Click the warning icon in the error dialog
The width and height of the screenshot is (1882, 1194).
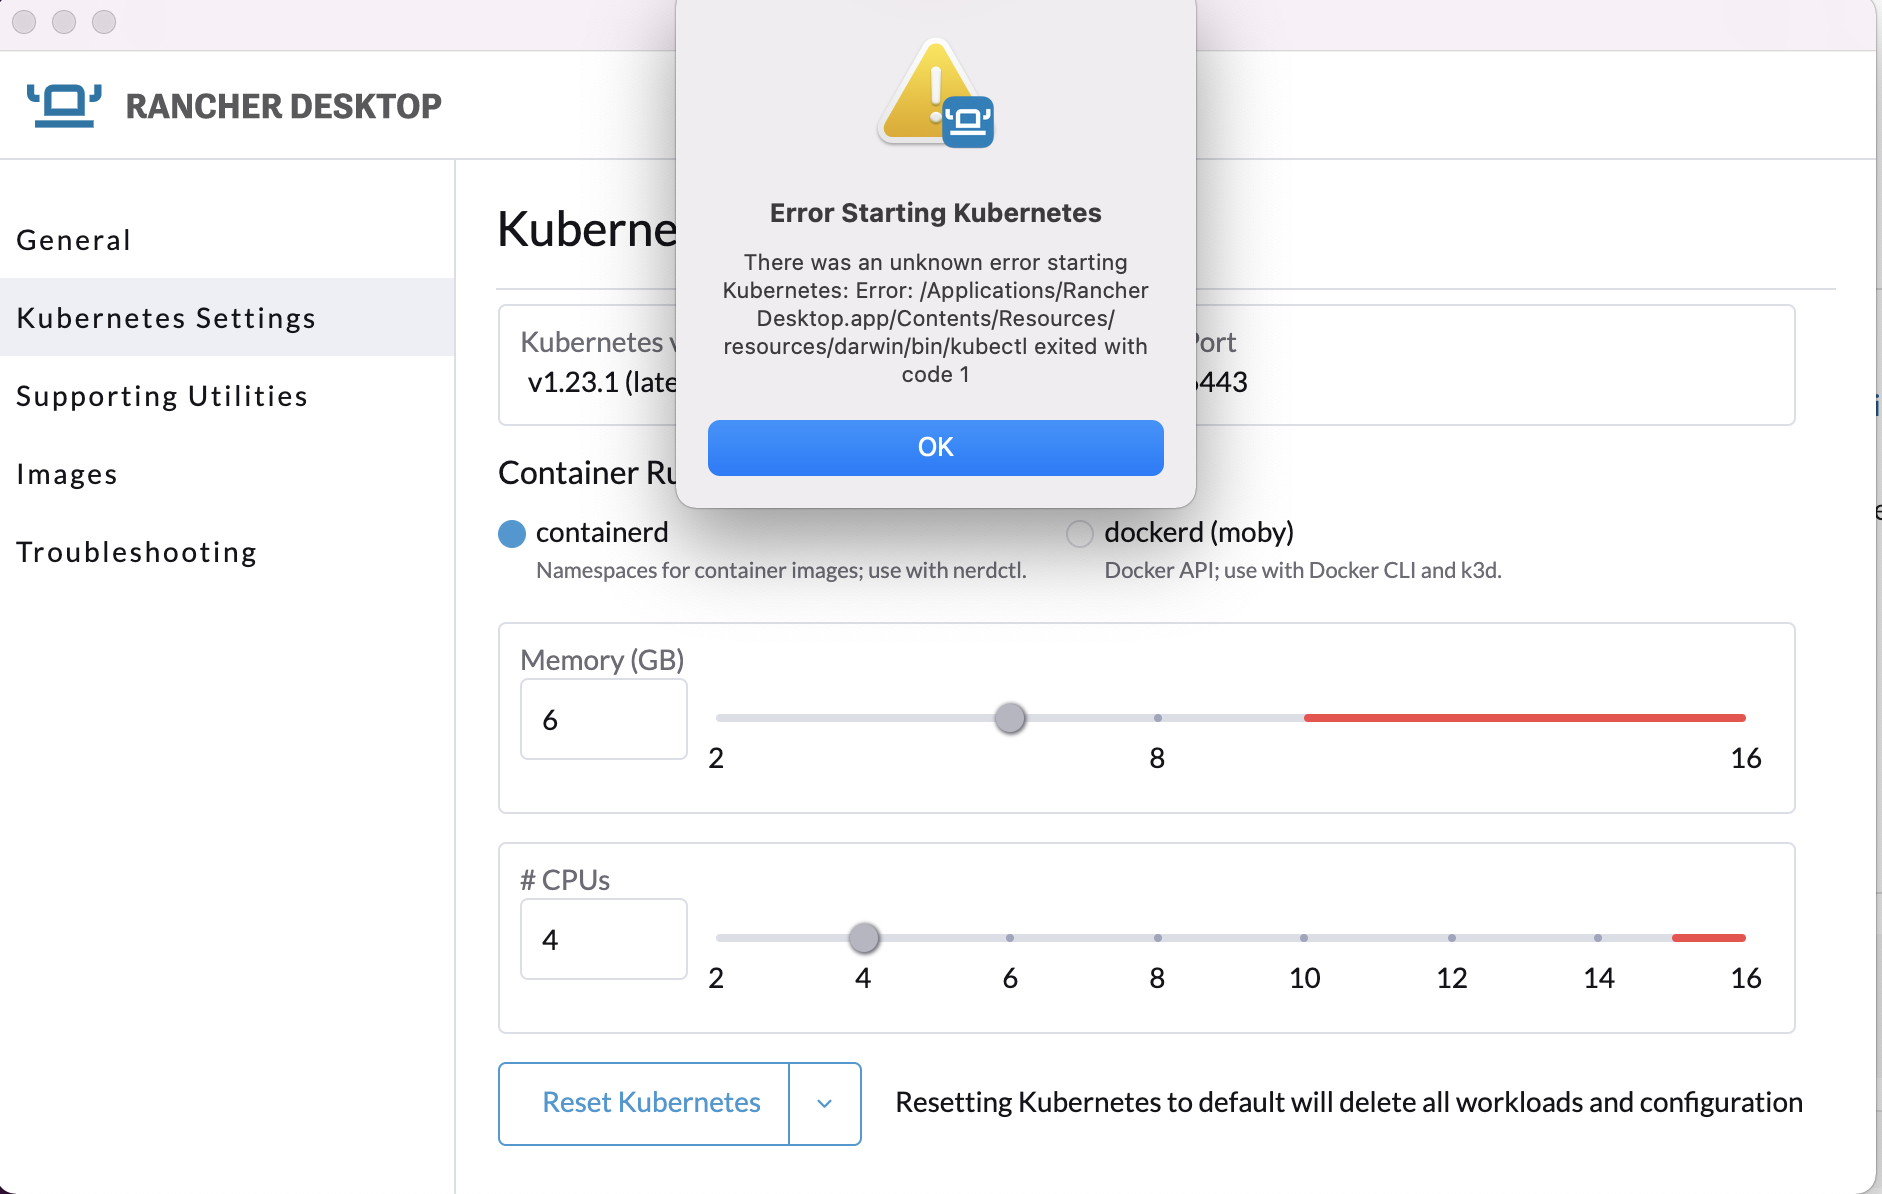tap(935, 94)
